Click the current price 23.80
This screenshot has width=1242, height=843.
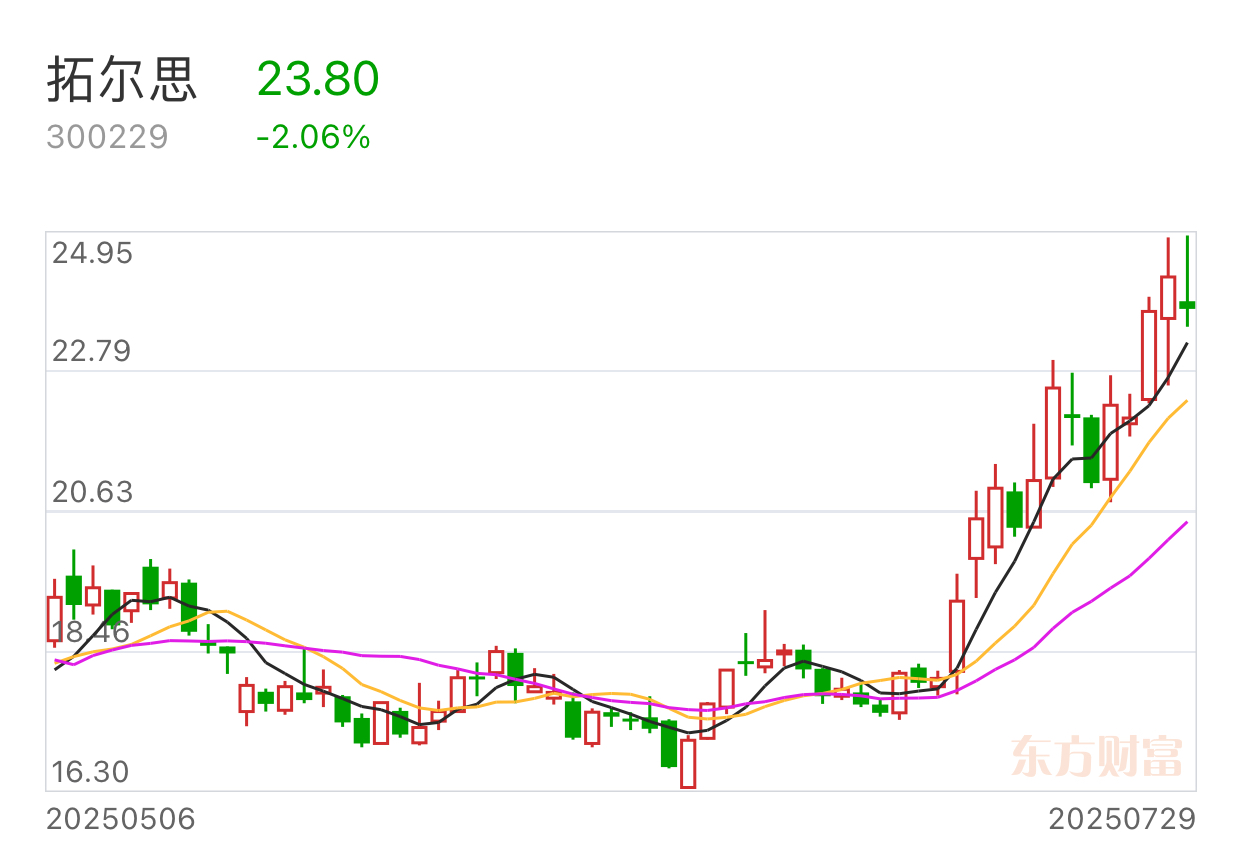[318, 79]
